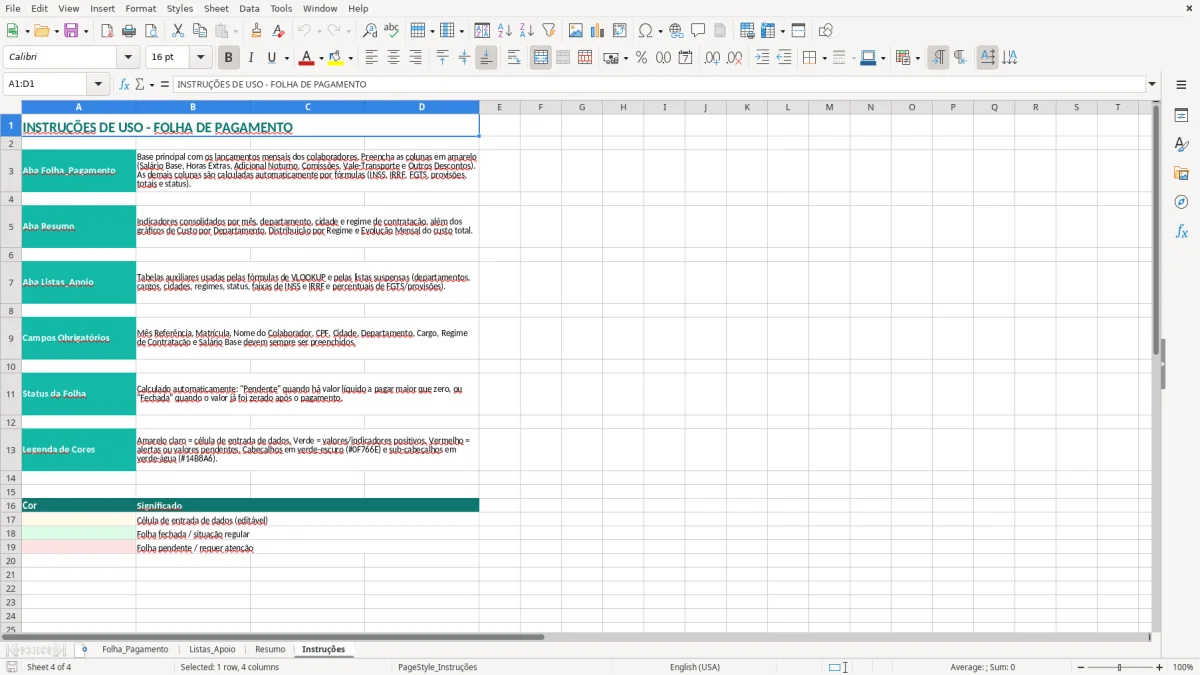Clear direct formatting icon
Viewport: 1200px width, 675px height.
pyautogui.click(x=278, y=31)
